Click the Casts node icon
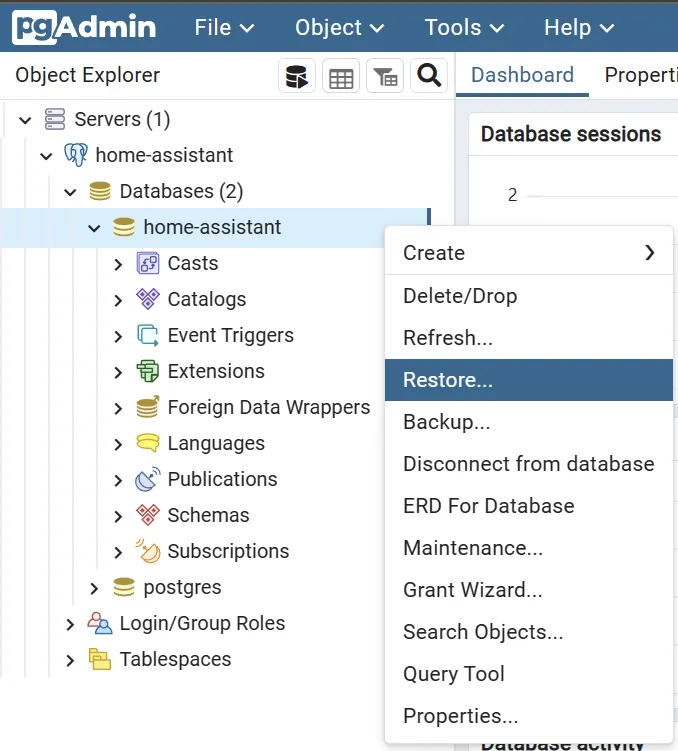This screenshot has width=678, height=751. coord(148,264)
